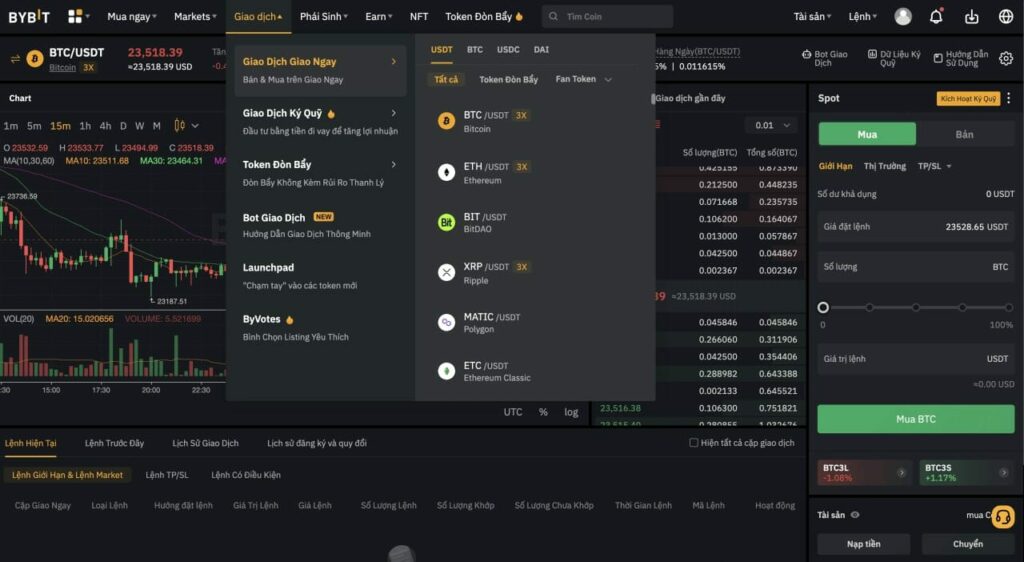Click the swap pair arrows icon
This screenshot has width=1024, height=562.
(x=15, y=59)
